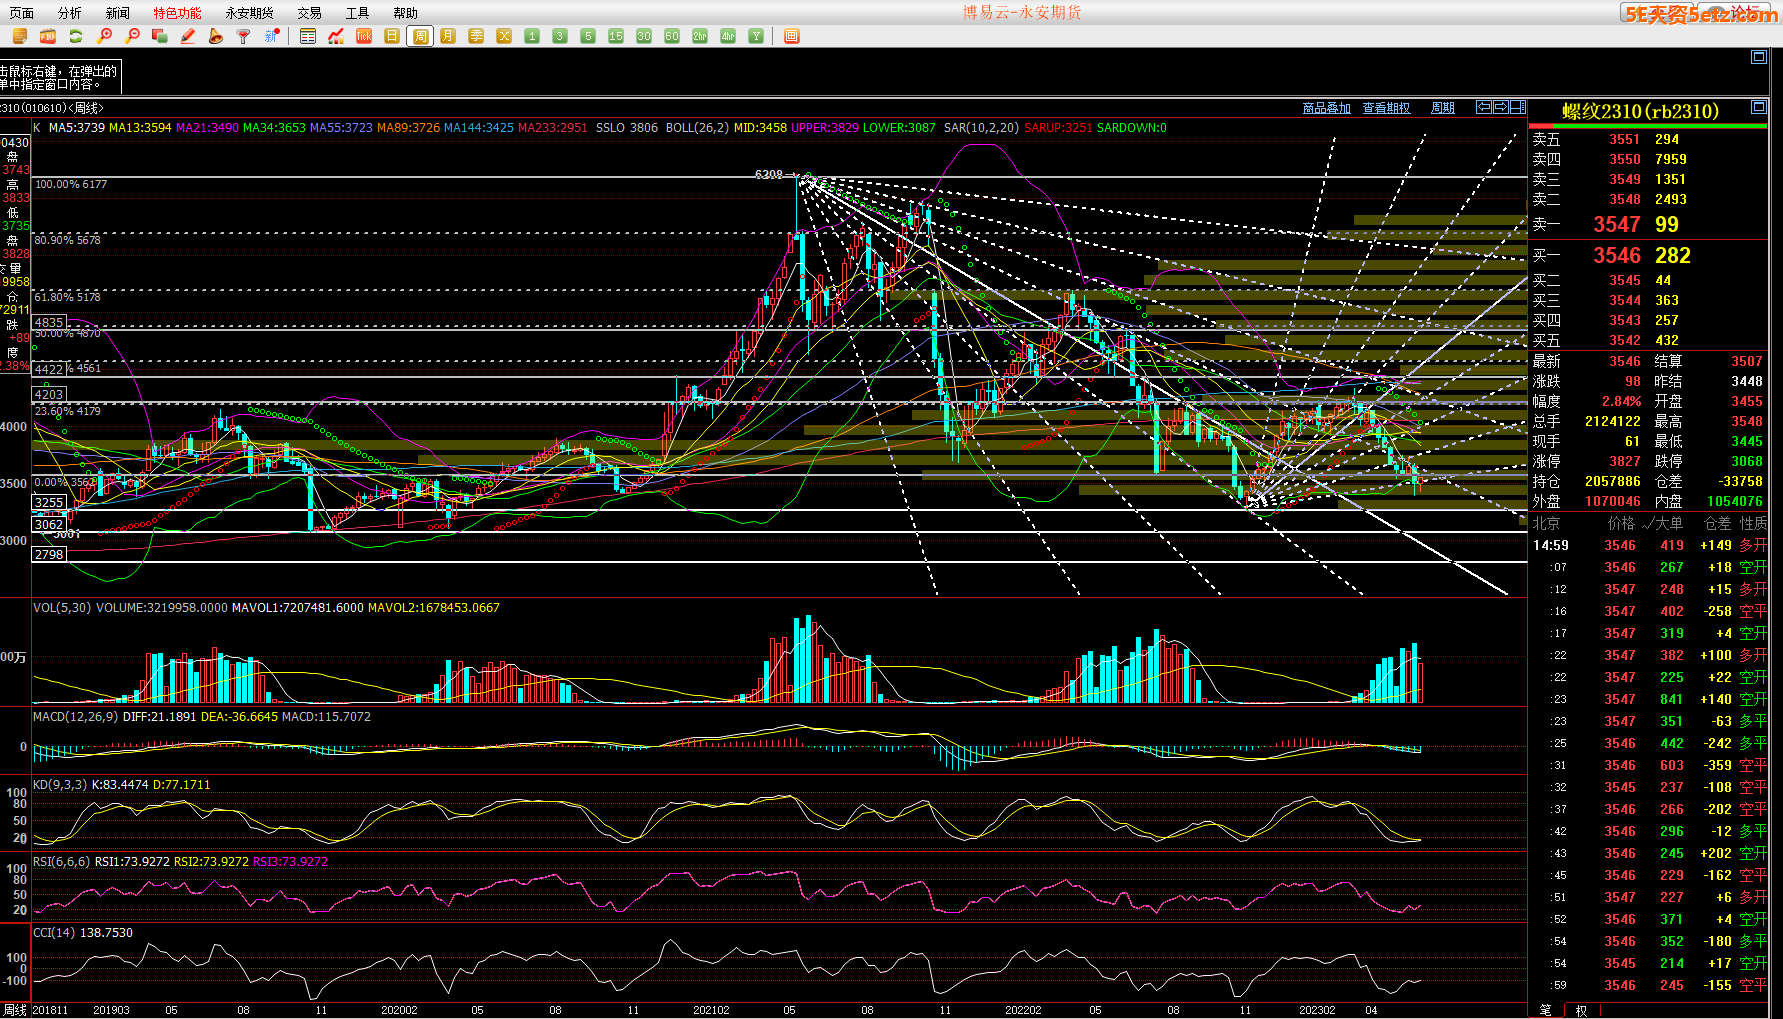Select daily period 日 button

tap(392, 36)
